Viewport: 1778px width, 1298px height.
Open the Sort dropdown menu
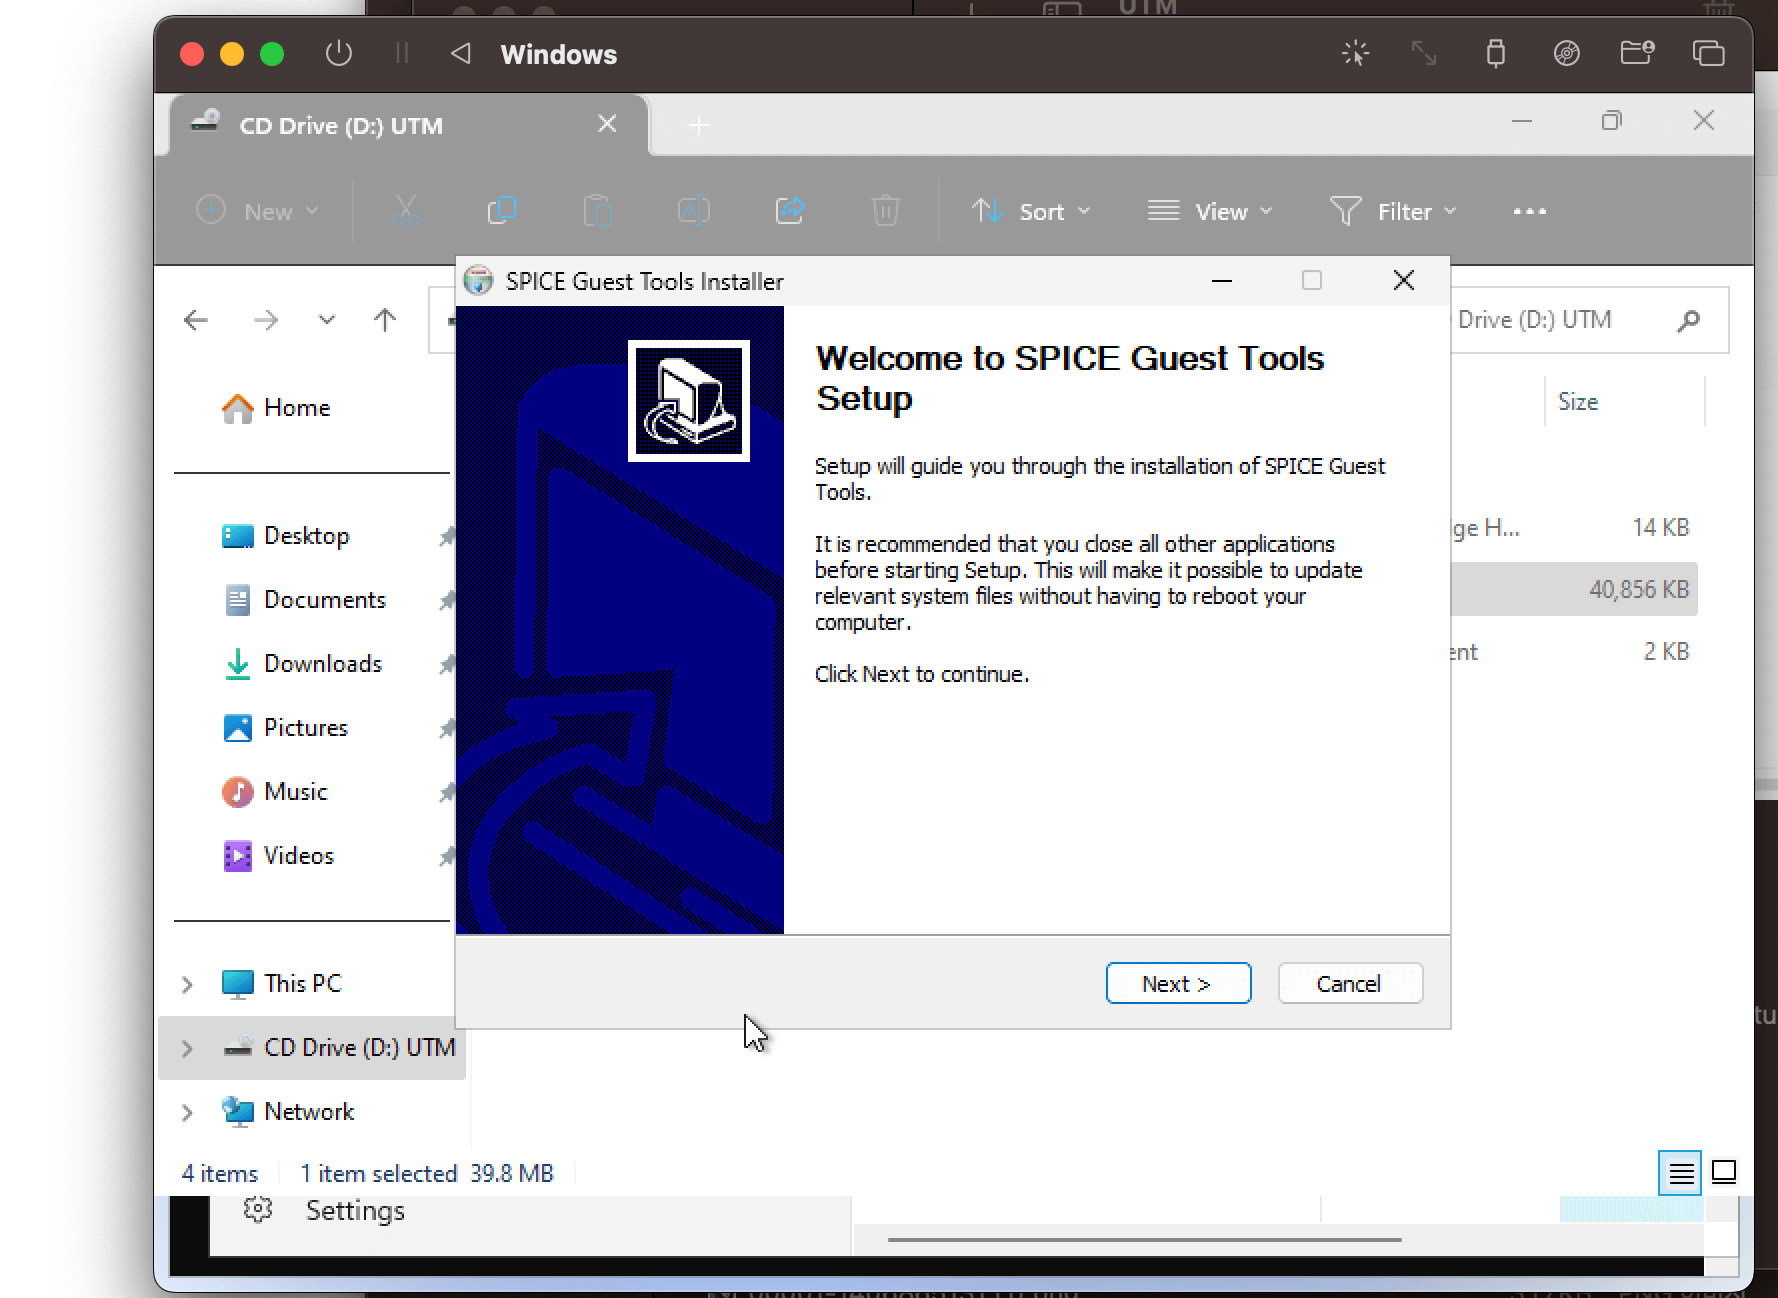1031,211
